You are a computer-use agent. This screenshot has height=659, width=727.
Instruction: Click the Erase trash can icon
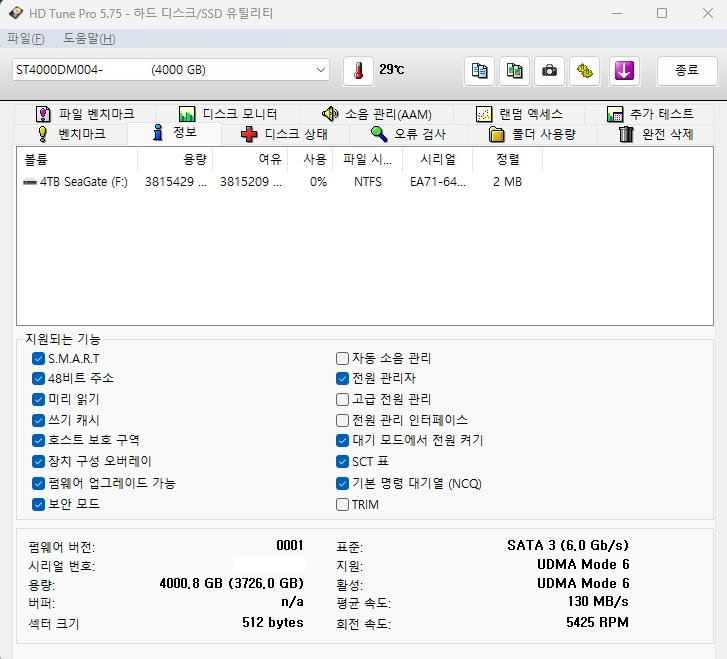[626, 134]
